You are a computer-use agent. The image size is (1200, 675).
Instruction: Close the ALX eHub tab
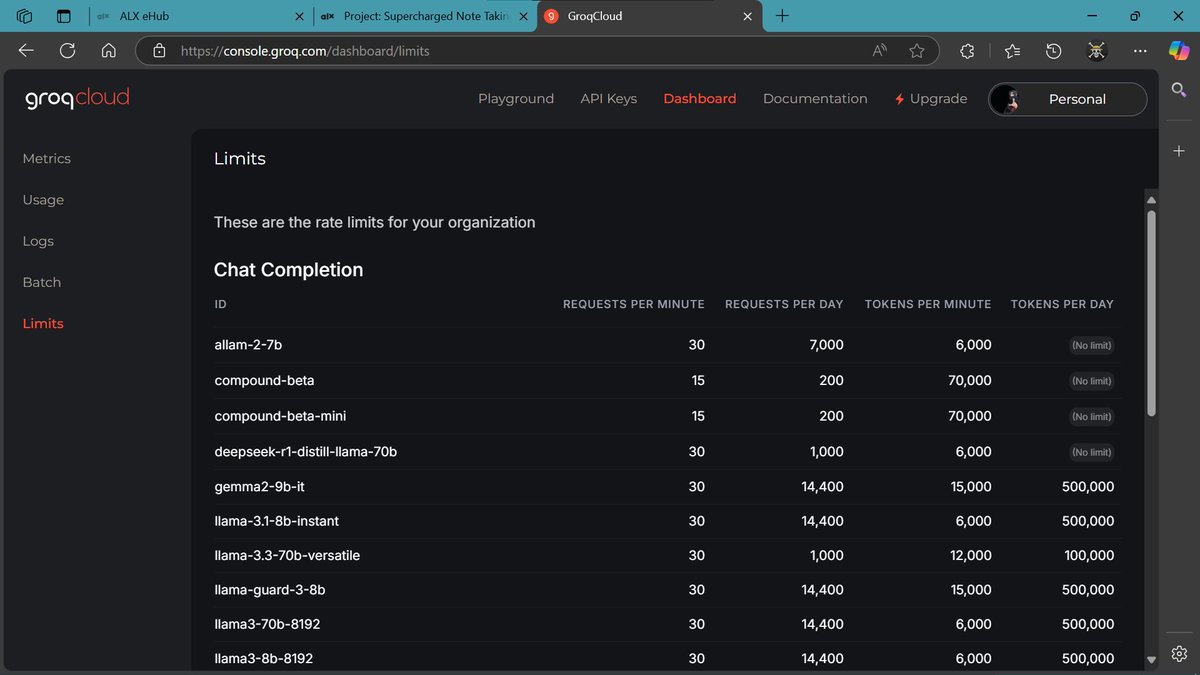pyautogui.click(x=299, y=16)
